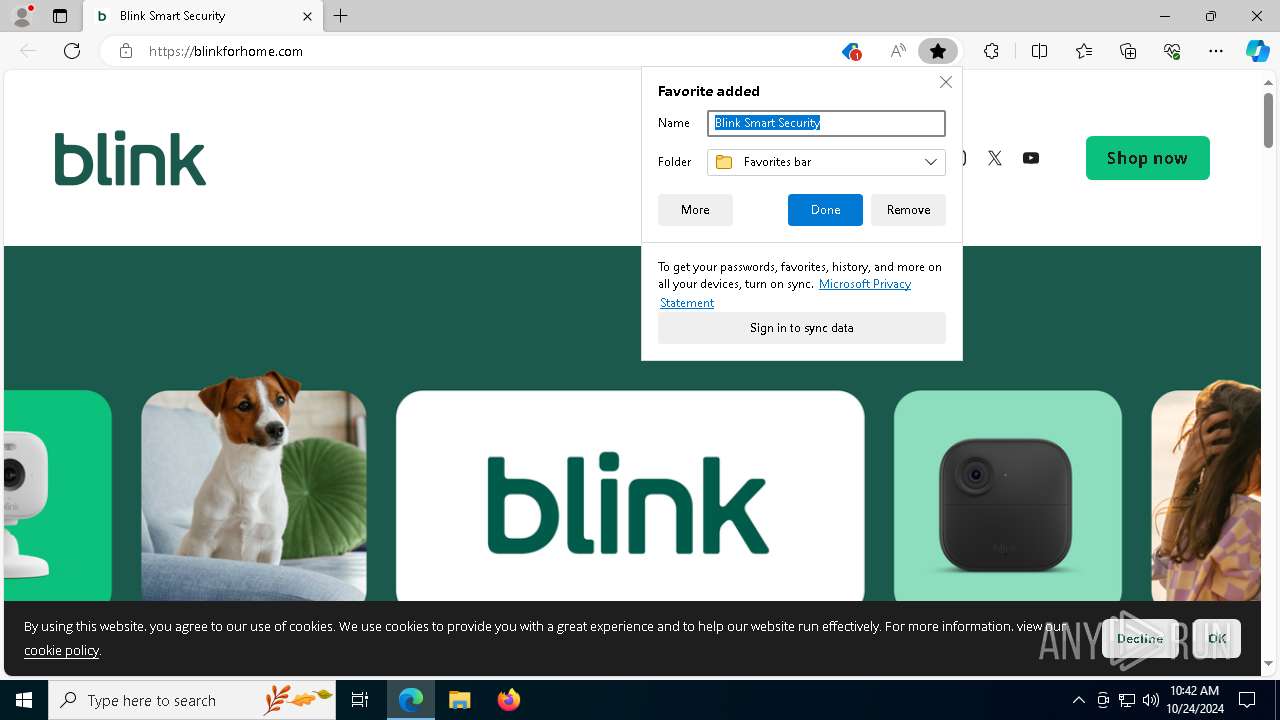Edit the favorite Name field

pyautogui.click(x=826, y=123)
